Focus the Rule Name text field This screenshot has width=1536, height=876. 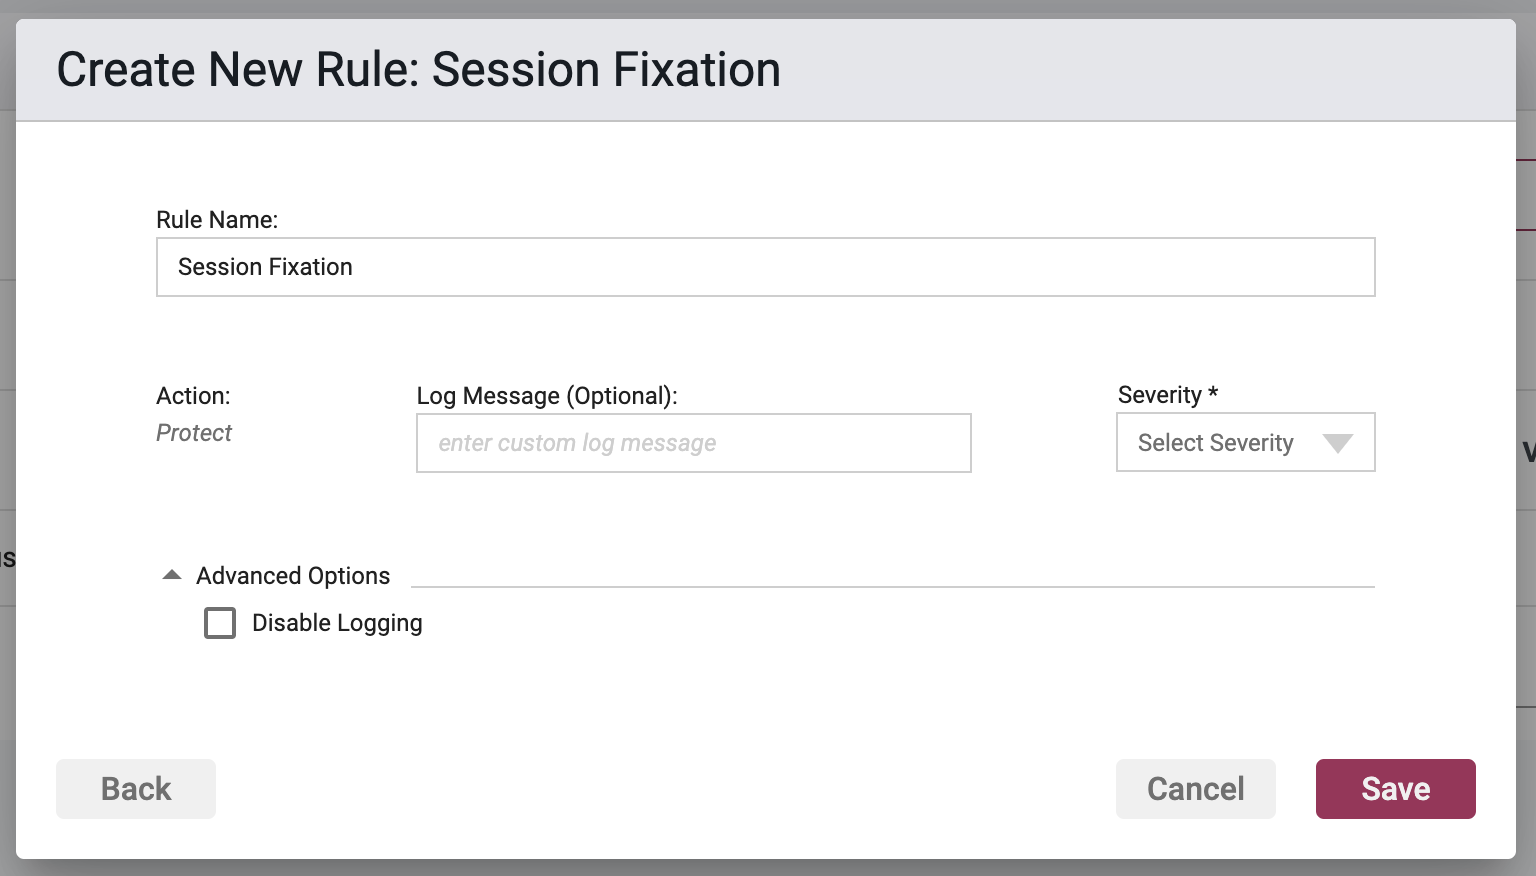766,267
